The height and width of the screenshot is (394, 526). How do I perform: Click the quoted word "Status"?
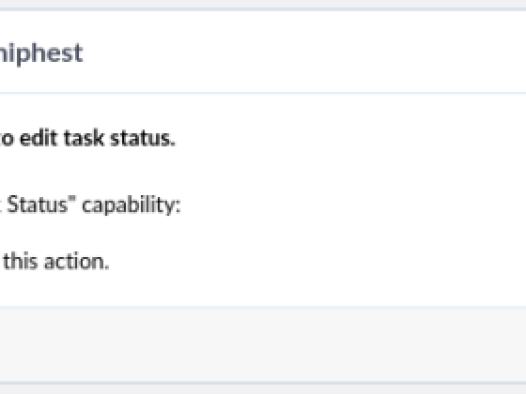point(37,204)
